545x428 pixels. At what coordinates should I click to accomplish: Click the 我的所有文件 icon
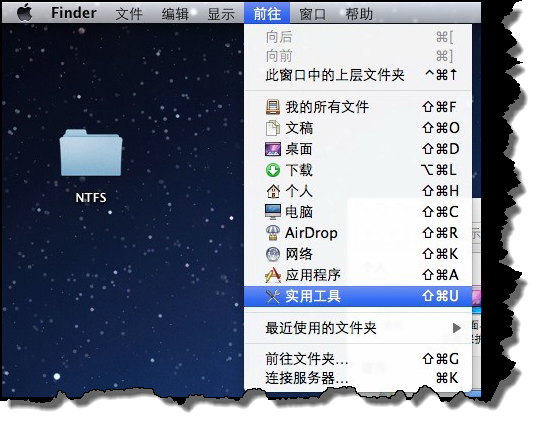(x=273, y=107)
